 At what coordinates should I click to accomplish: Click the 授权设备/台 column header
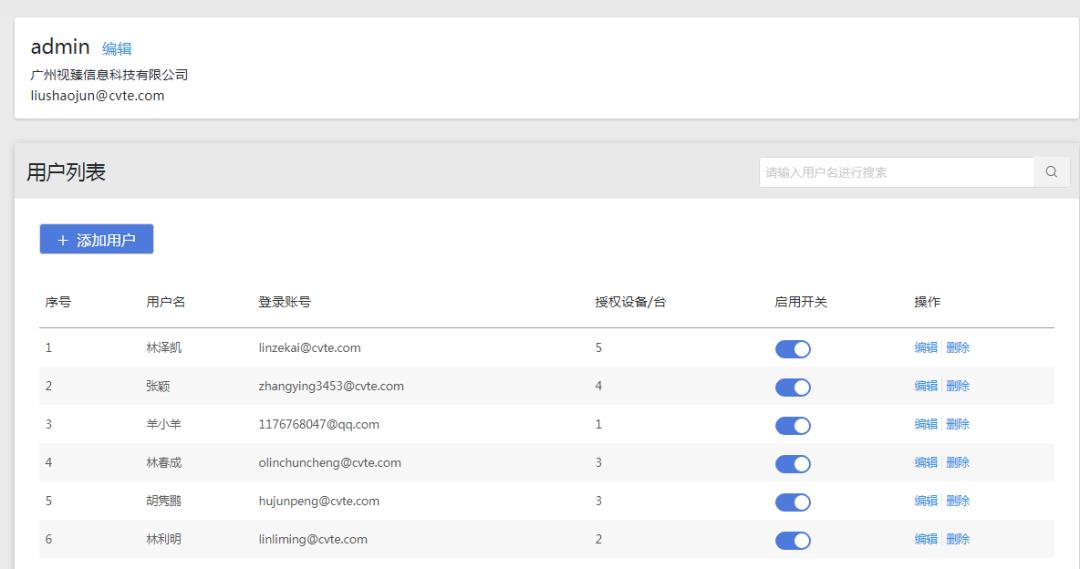[630, 303]
